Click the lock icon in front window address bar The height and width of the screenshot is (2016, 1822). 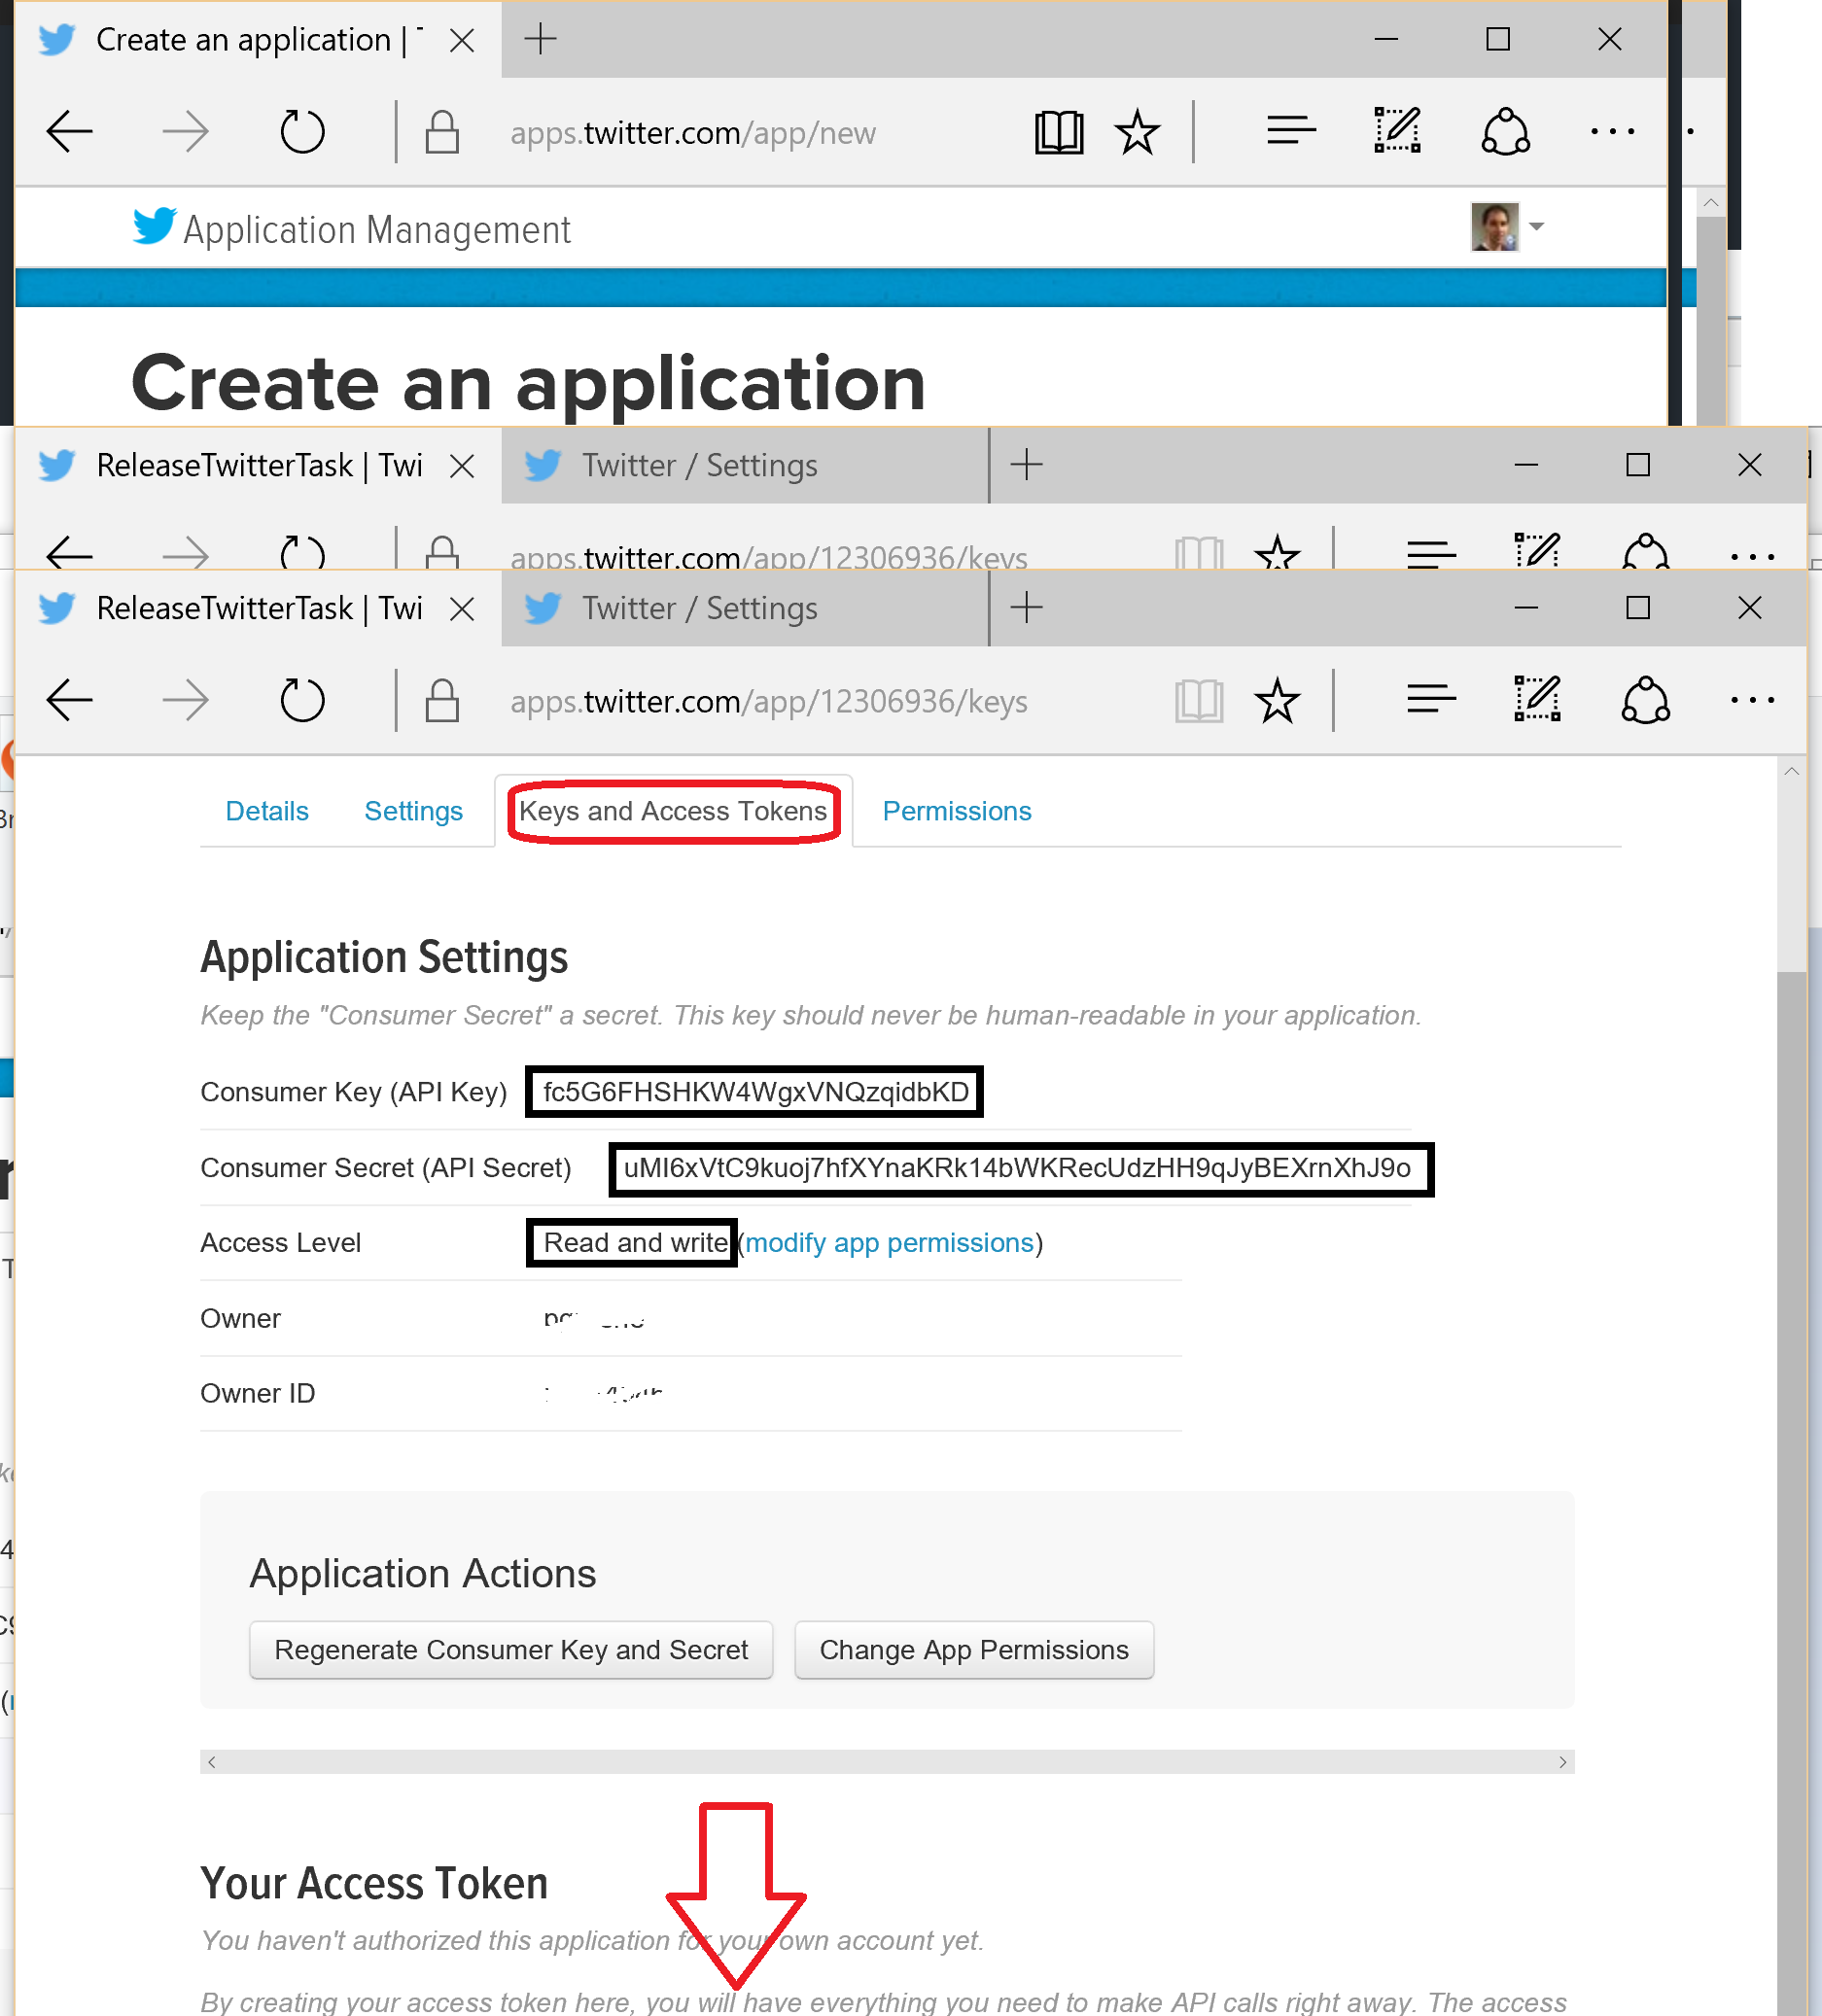[x=442, y=700]
